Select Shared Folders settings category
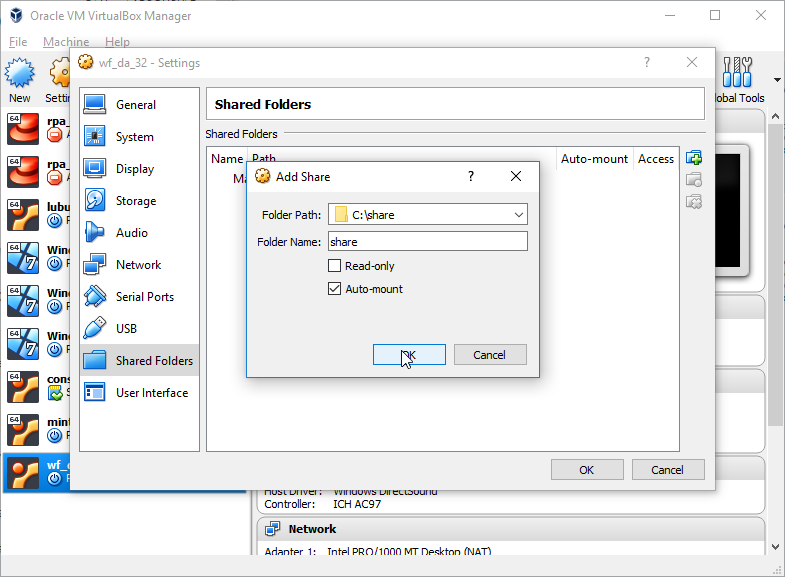Viewport: 785px width, 577px height. (x=139, y=360)
